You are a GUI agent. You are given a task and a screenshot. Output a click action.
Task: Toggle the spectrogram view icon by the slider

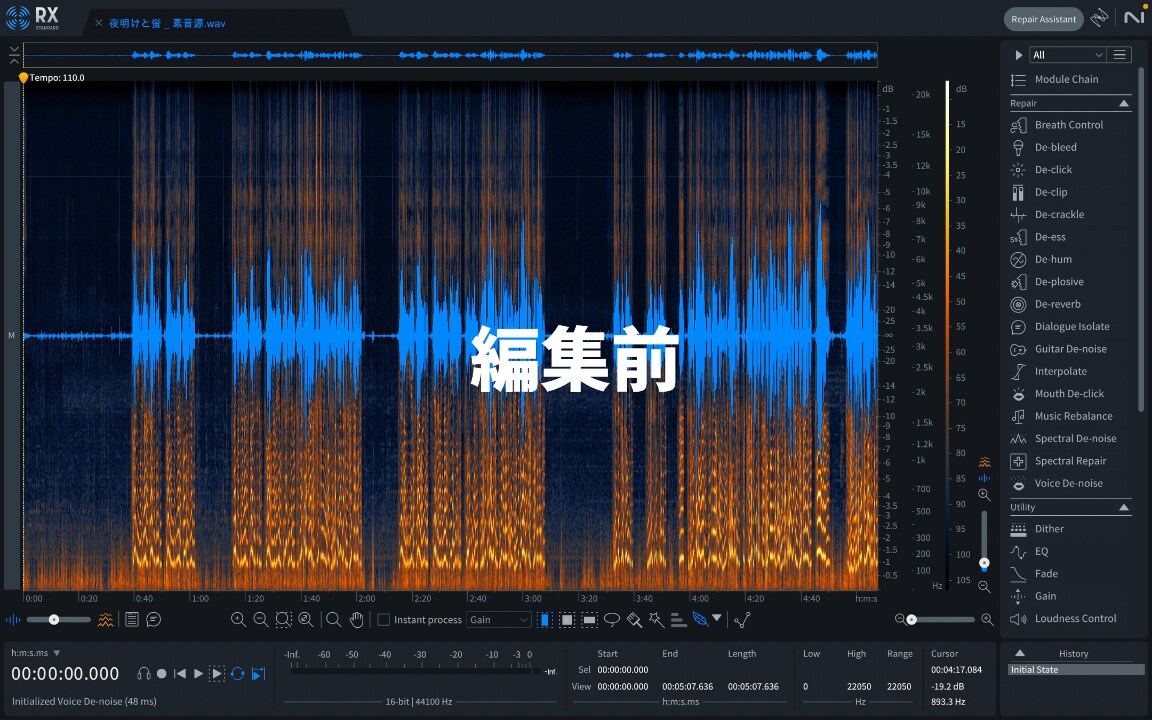tap(106, 620)
